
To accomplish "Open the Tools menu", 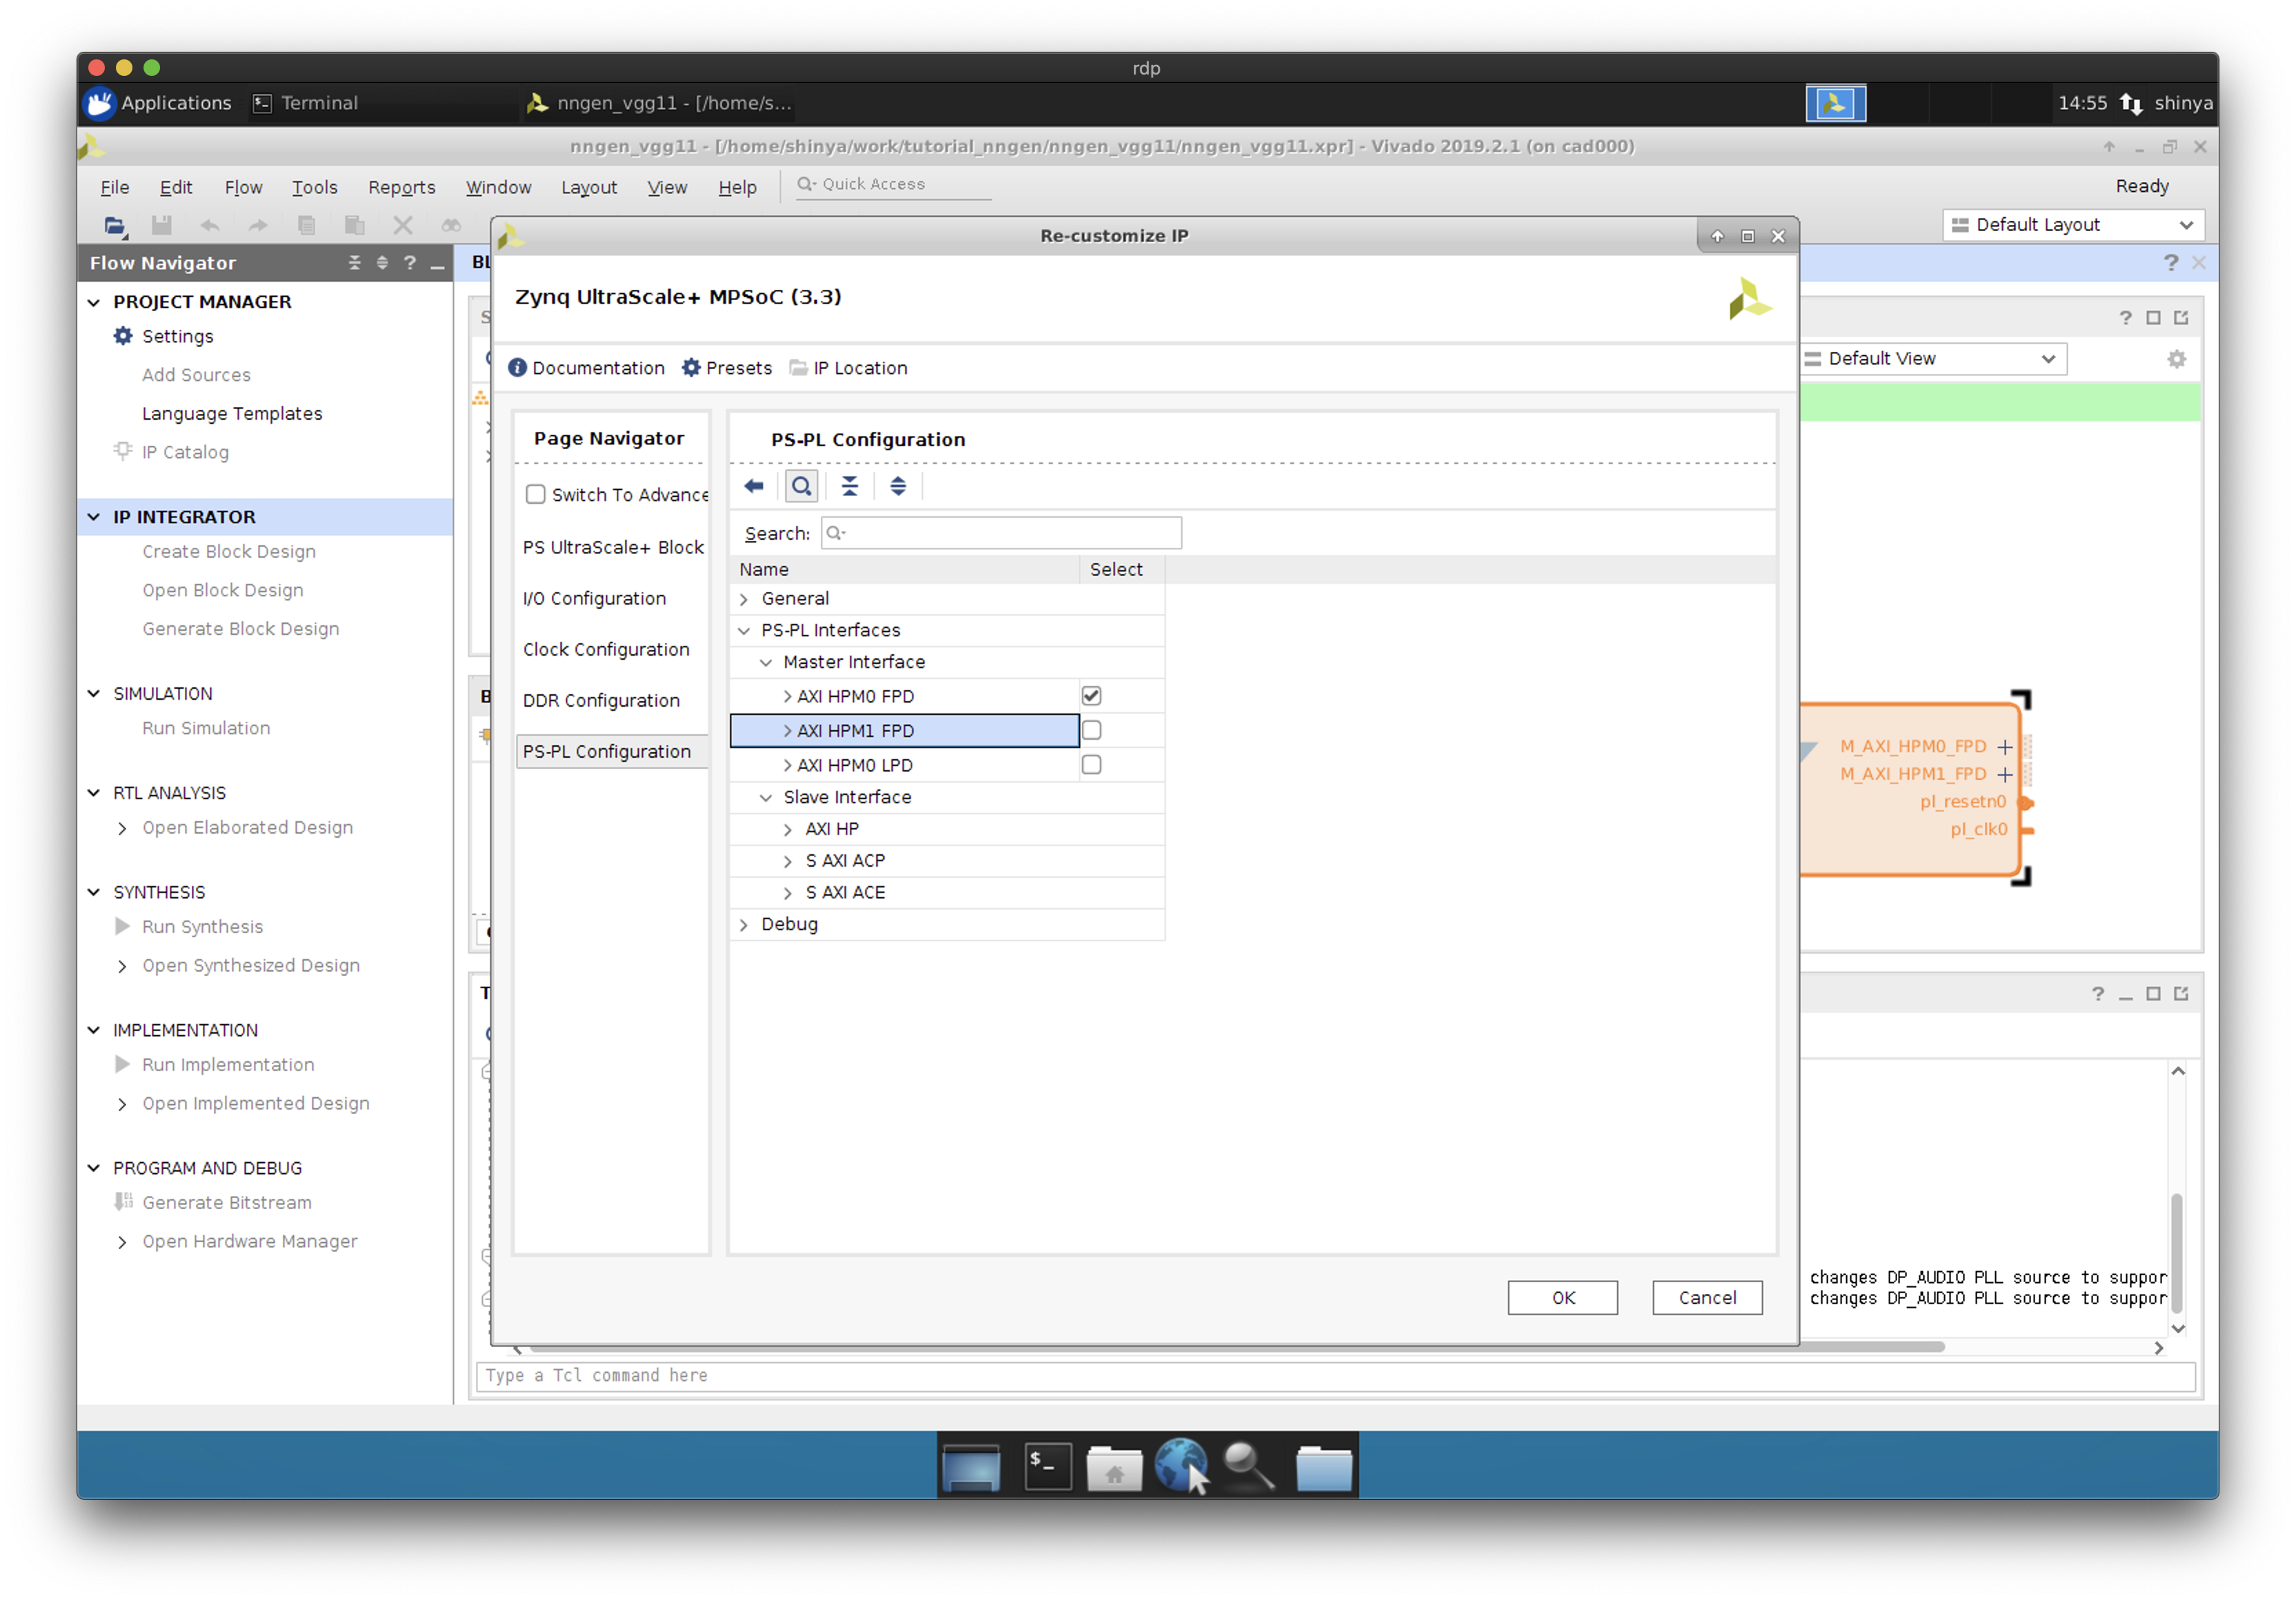I will pos(314,187).
